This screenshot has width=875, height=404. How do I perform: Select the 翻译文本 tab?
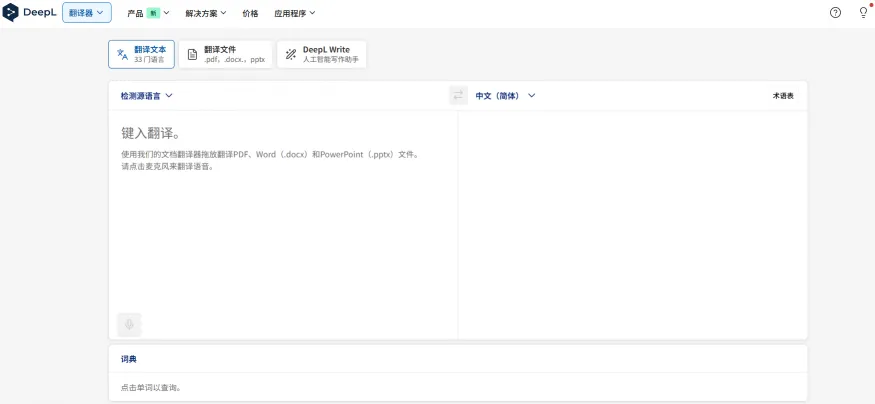[x=141, y=54]
